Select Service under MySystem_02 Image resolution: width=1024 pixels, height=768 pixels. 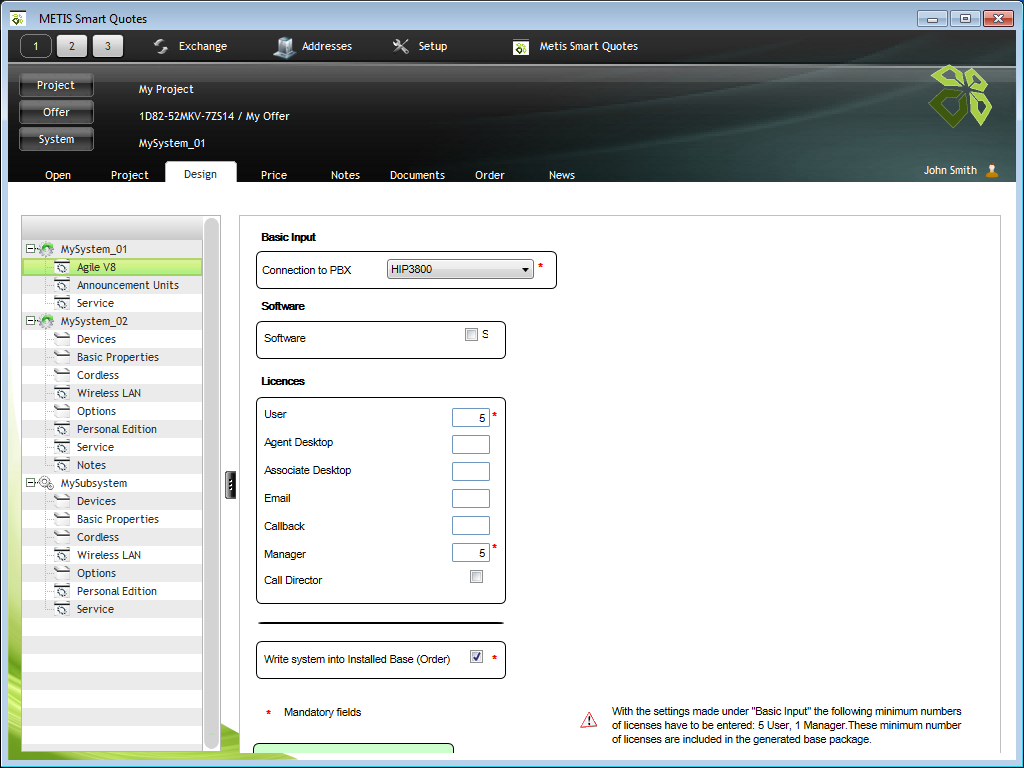tap(95, 447)
